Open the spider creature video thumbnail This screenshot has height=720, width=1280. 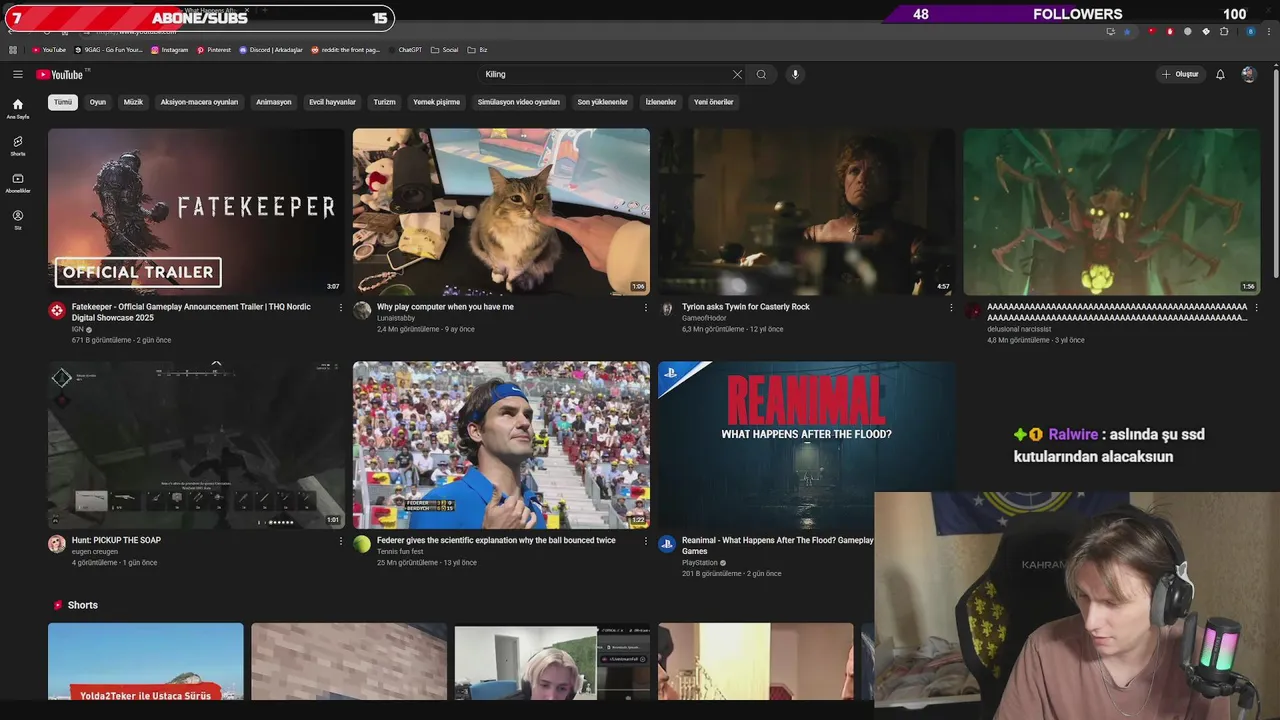coord(1111,211)
